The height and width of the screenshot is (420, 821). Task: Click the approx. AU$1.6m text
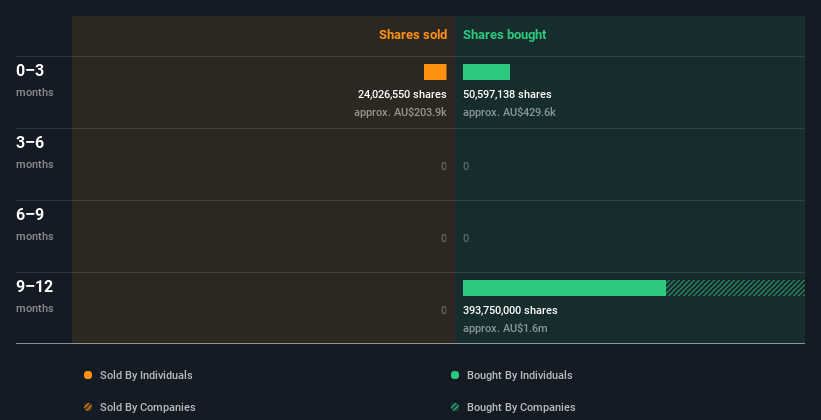505,328
